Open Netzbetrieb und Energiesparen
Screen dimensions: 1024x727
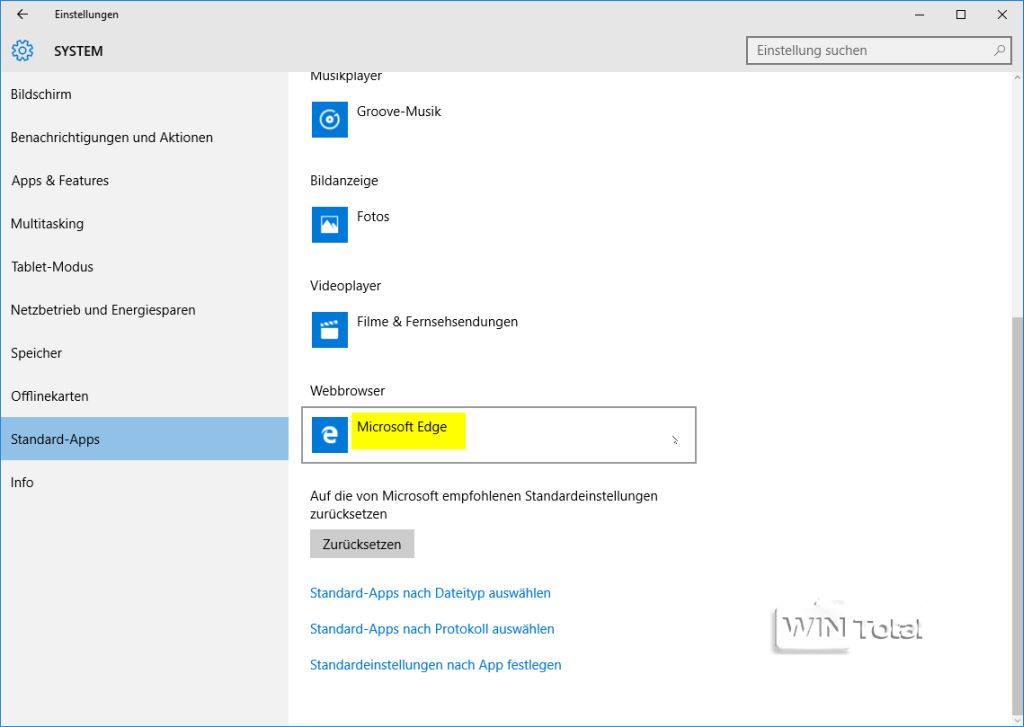pos(144,310)
